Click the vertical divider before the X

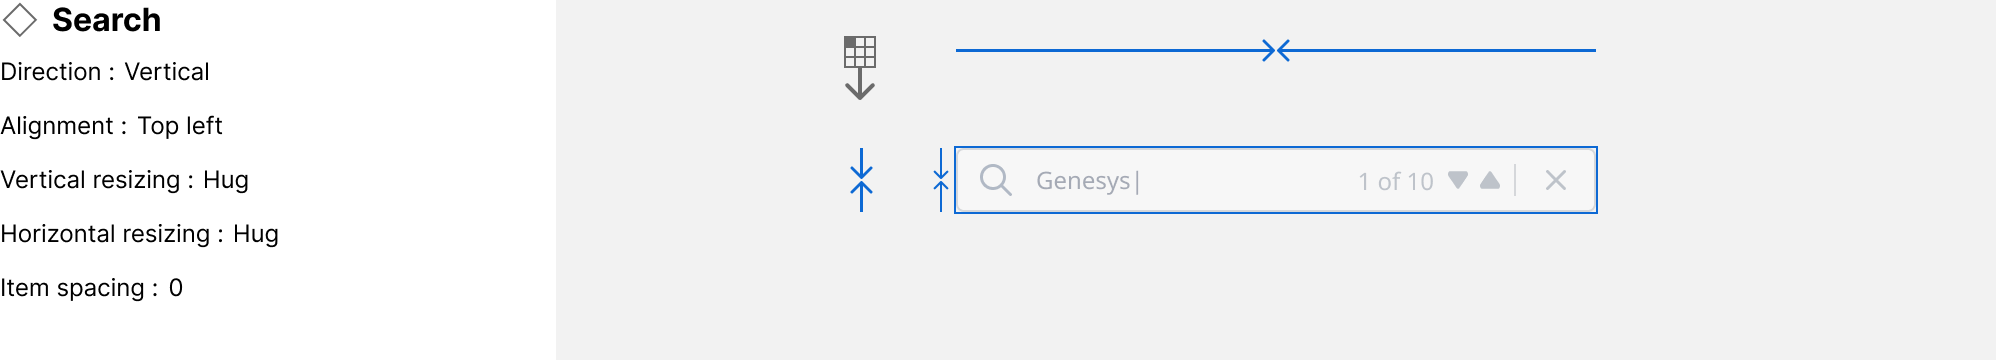pos(1516,180)
